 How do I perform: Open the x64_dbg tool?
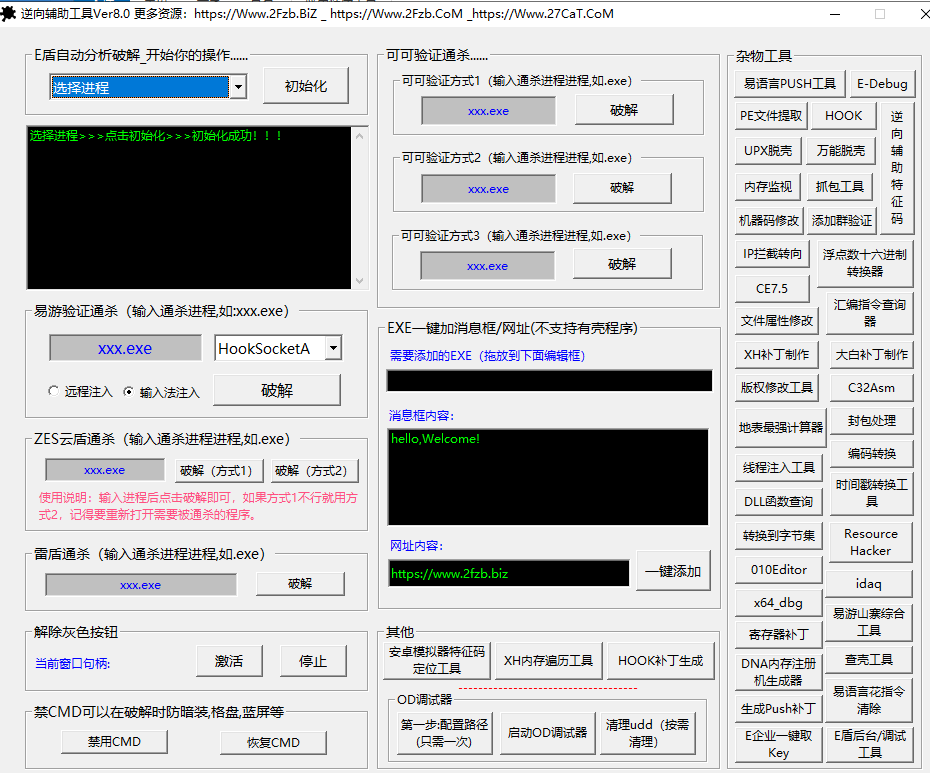[778, 603]
